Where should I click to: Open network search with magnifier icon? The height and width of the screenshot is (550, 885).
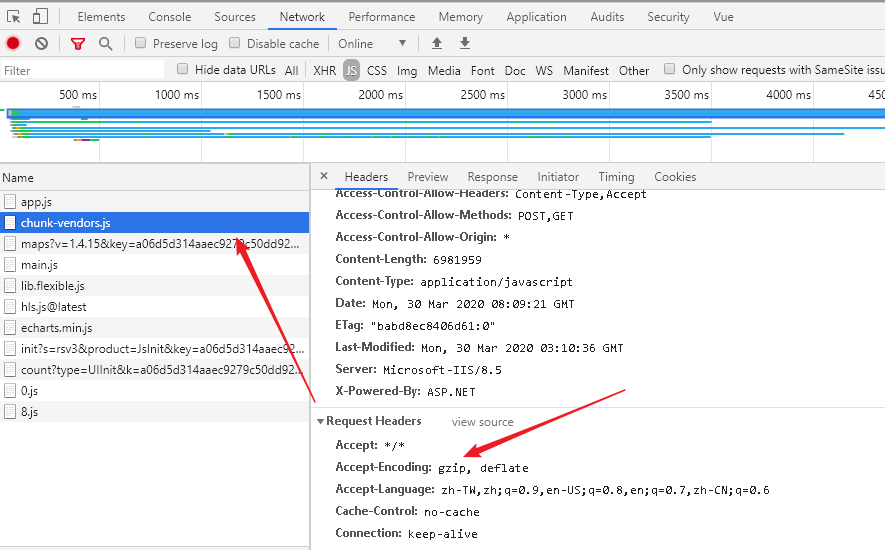pyautogui.click(x=105, y=43)
